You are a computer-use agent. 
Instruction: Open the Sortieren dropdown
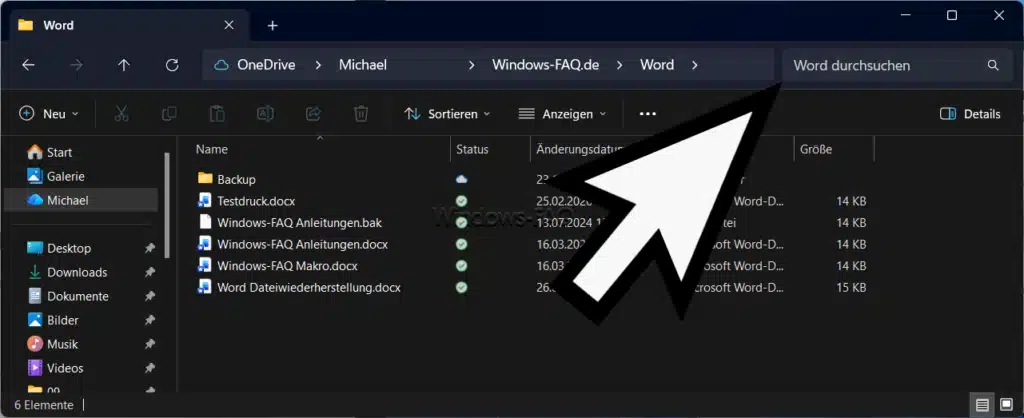(447, 114)
